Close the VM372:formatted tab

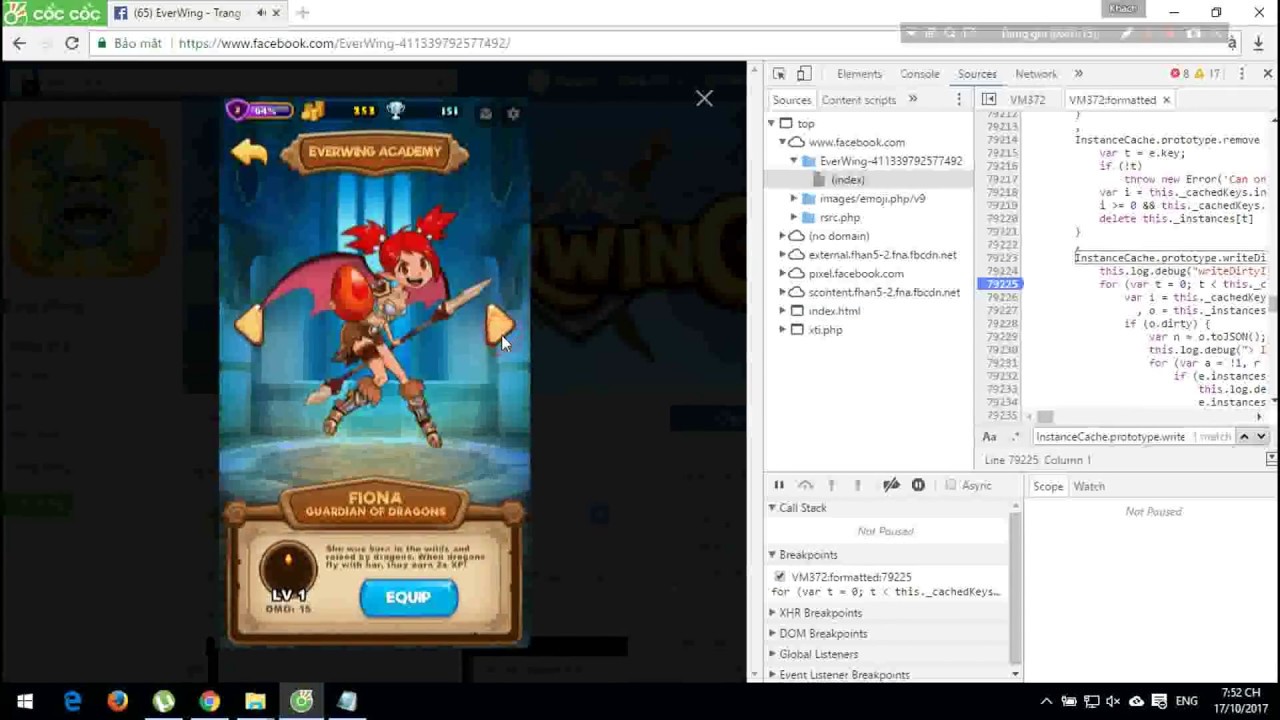click(1166, 100)
